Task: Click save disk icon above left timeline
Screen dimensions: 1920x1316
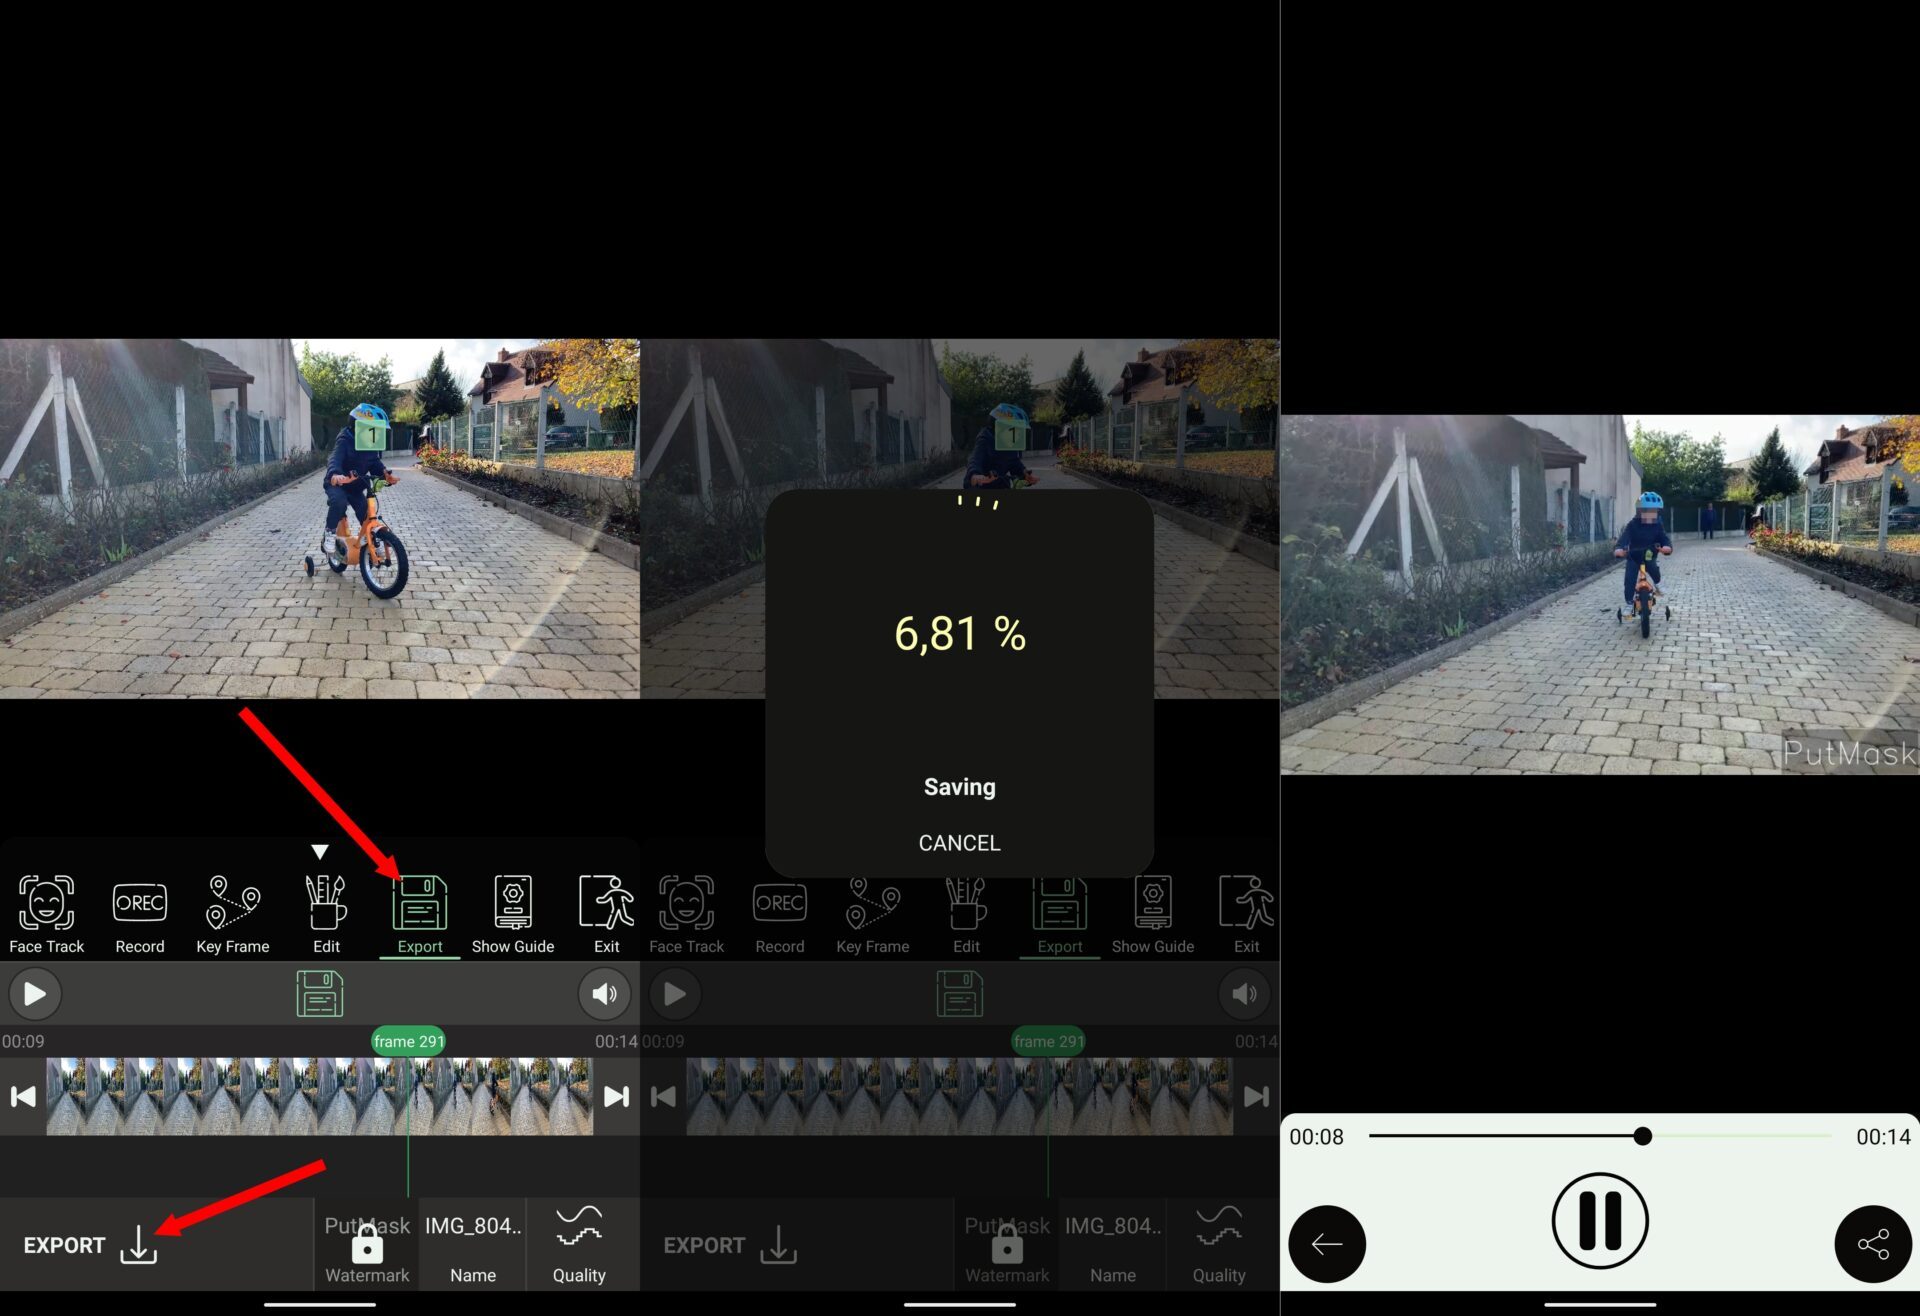Action: 320,994
